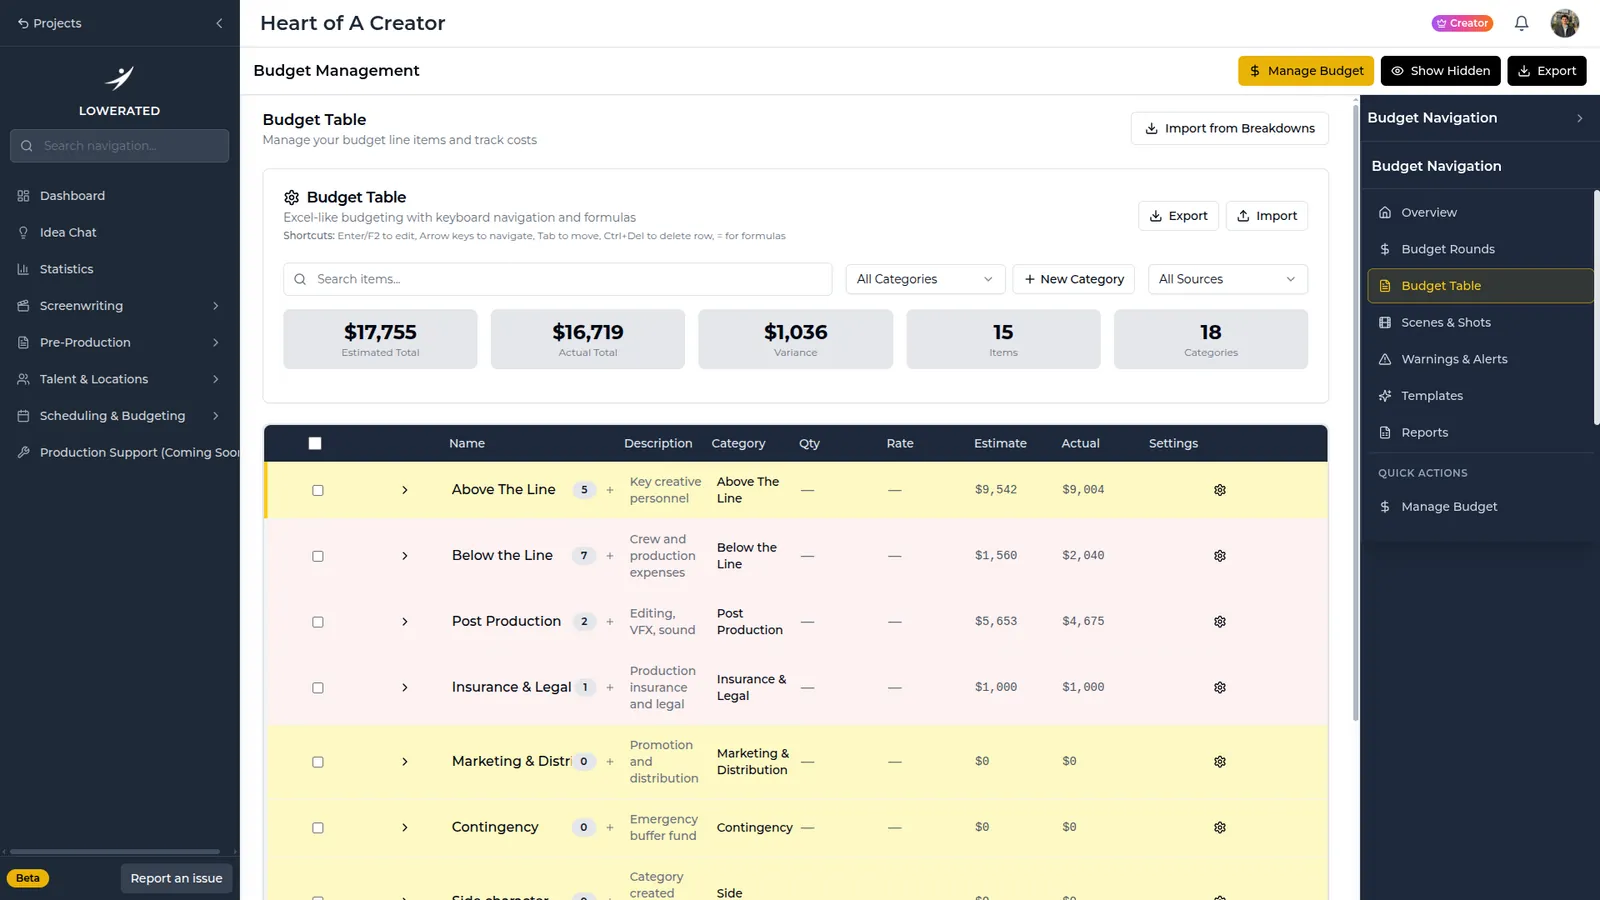This screenshot has height=900, width=1600.
Task: Open the All Sources dropdown
Action: [1227, 280]
